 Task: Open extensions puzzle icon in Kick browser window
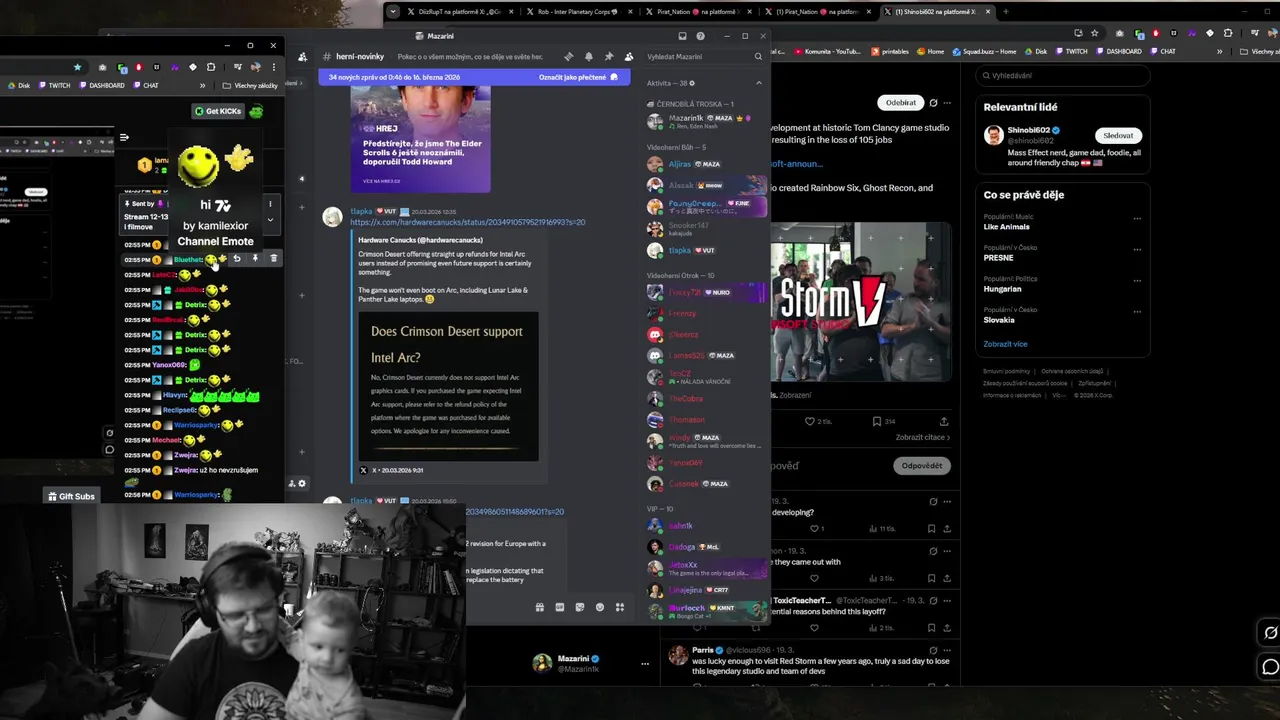[211, 67]
